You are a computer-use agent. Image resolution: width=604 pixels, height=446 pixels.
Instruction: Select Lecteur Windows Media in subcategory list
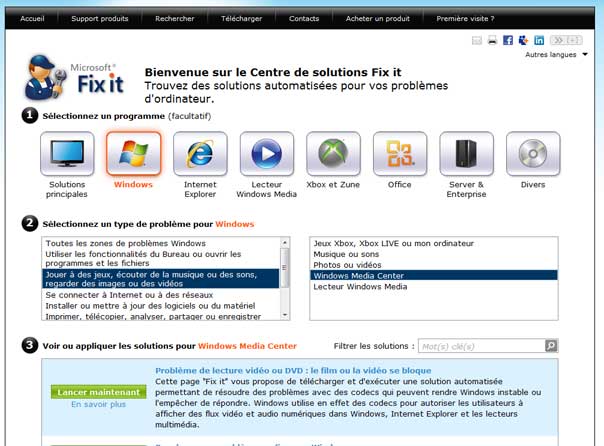(x=434, y=287)
